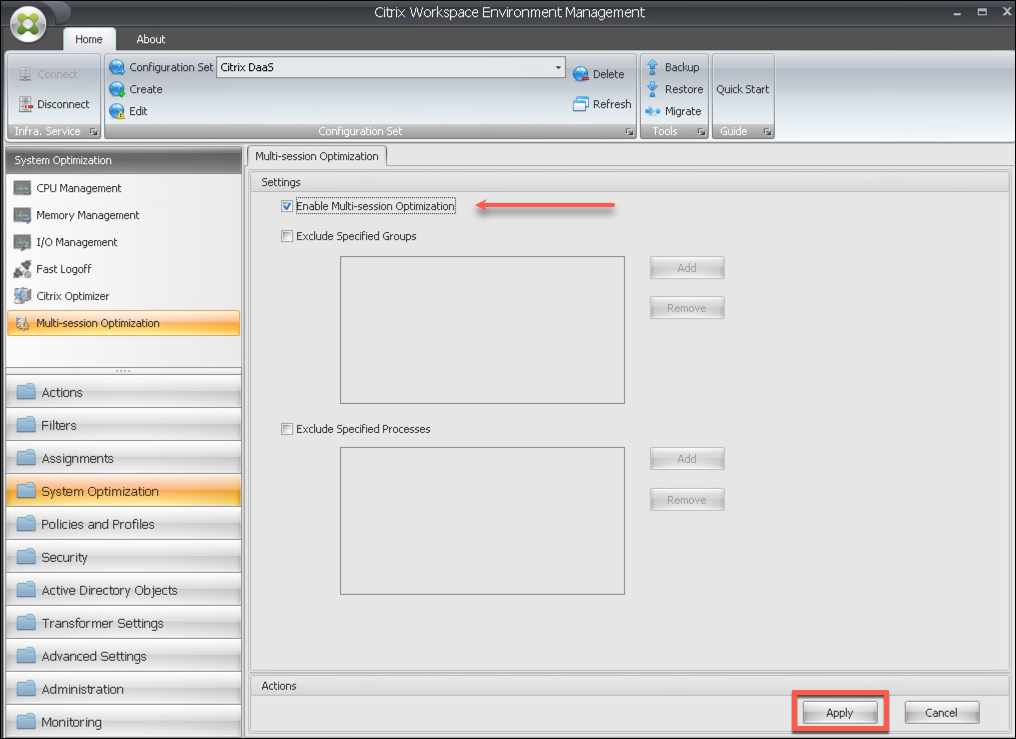Viewport: 1016px width, 739px height.
Task: Open the Configuration Set dropdown
Action: pos(558,68)
